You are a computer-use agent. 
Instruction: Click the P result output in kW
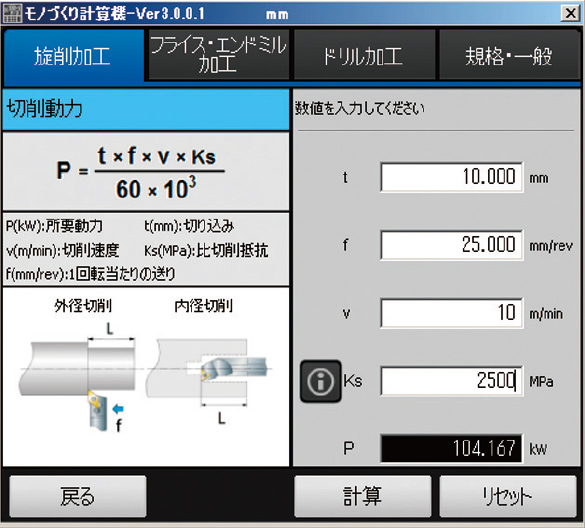pos(451,448)
